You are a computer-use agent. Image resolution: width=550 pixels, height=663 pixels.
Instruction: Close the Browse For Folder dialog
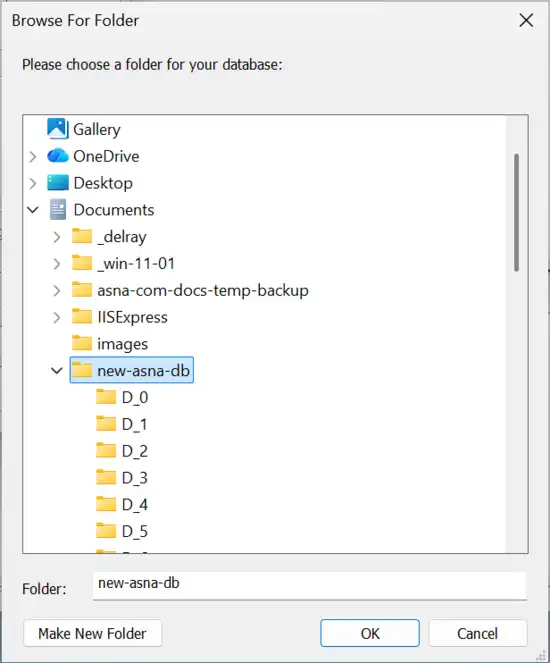click(526, 20)
